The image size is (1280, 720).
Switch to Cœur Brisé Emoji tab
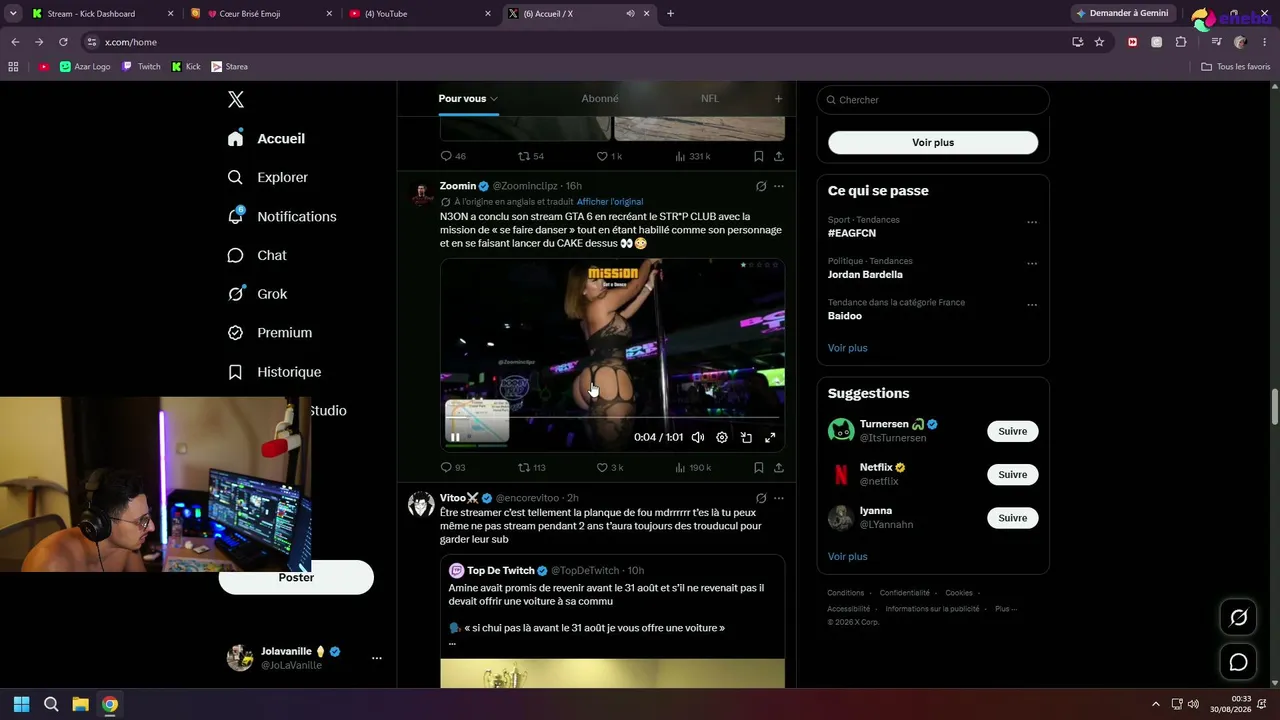pos(263,14)
